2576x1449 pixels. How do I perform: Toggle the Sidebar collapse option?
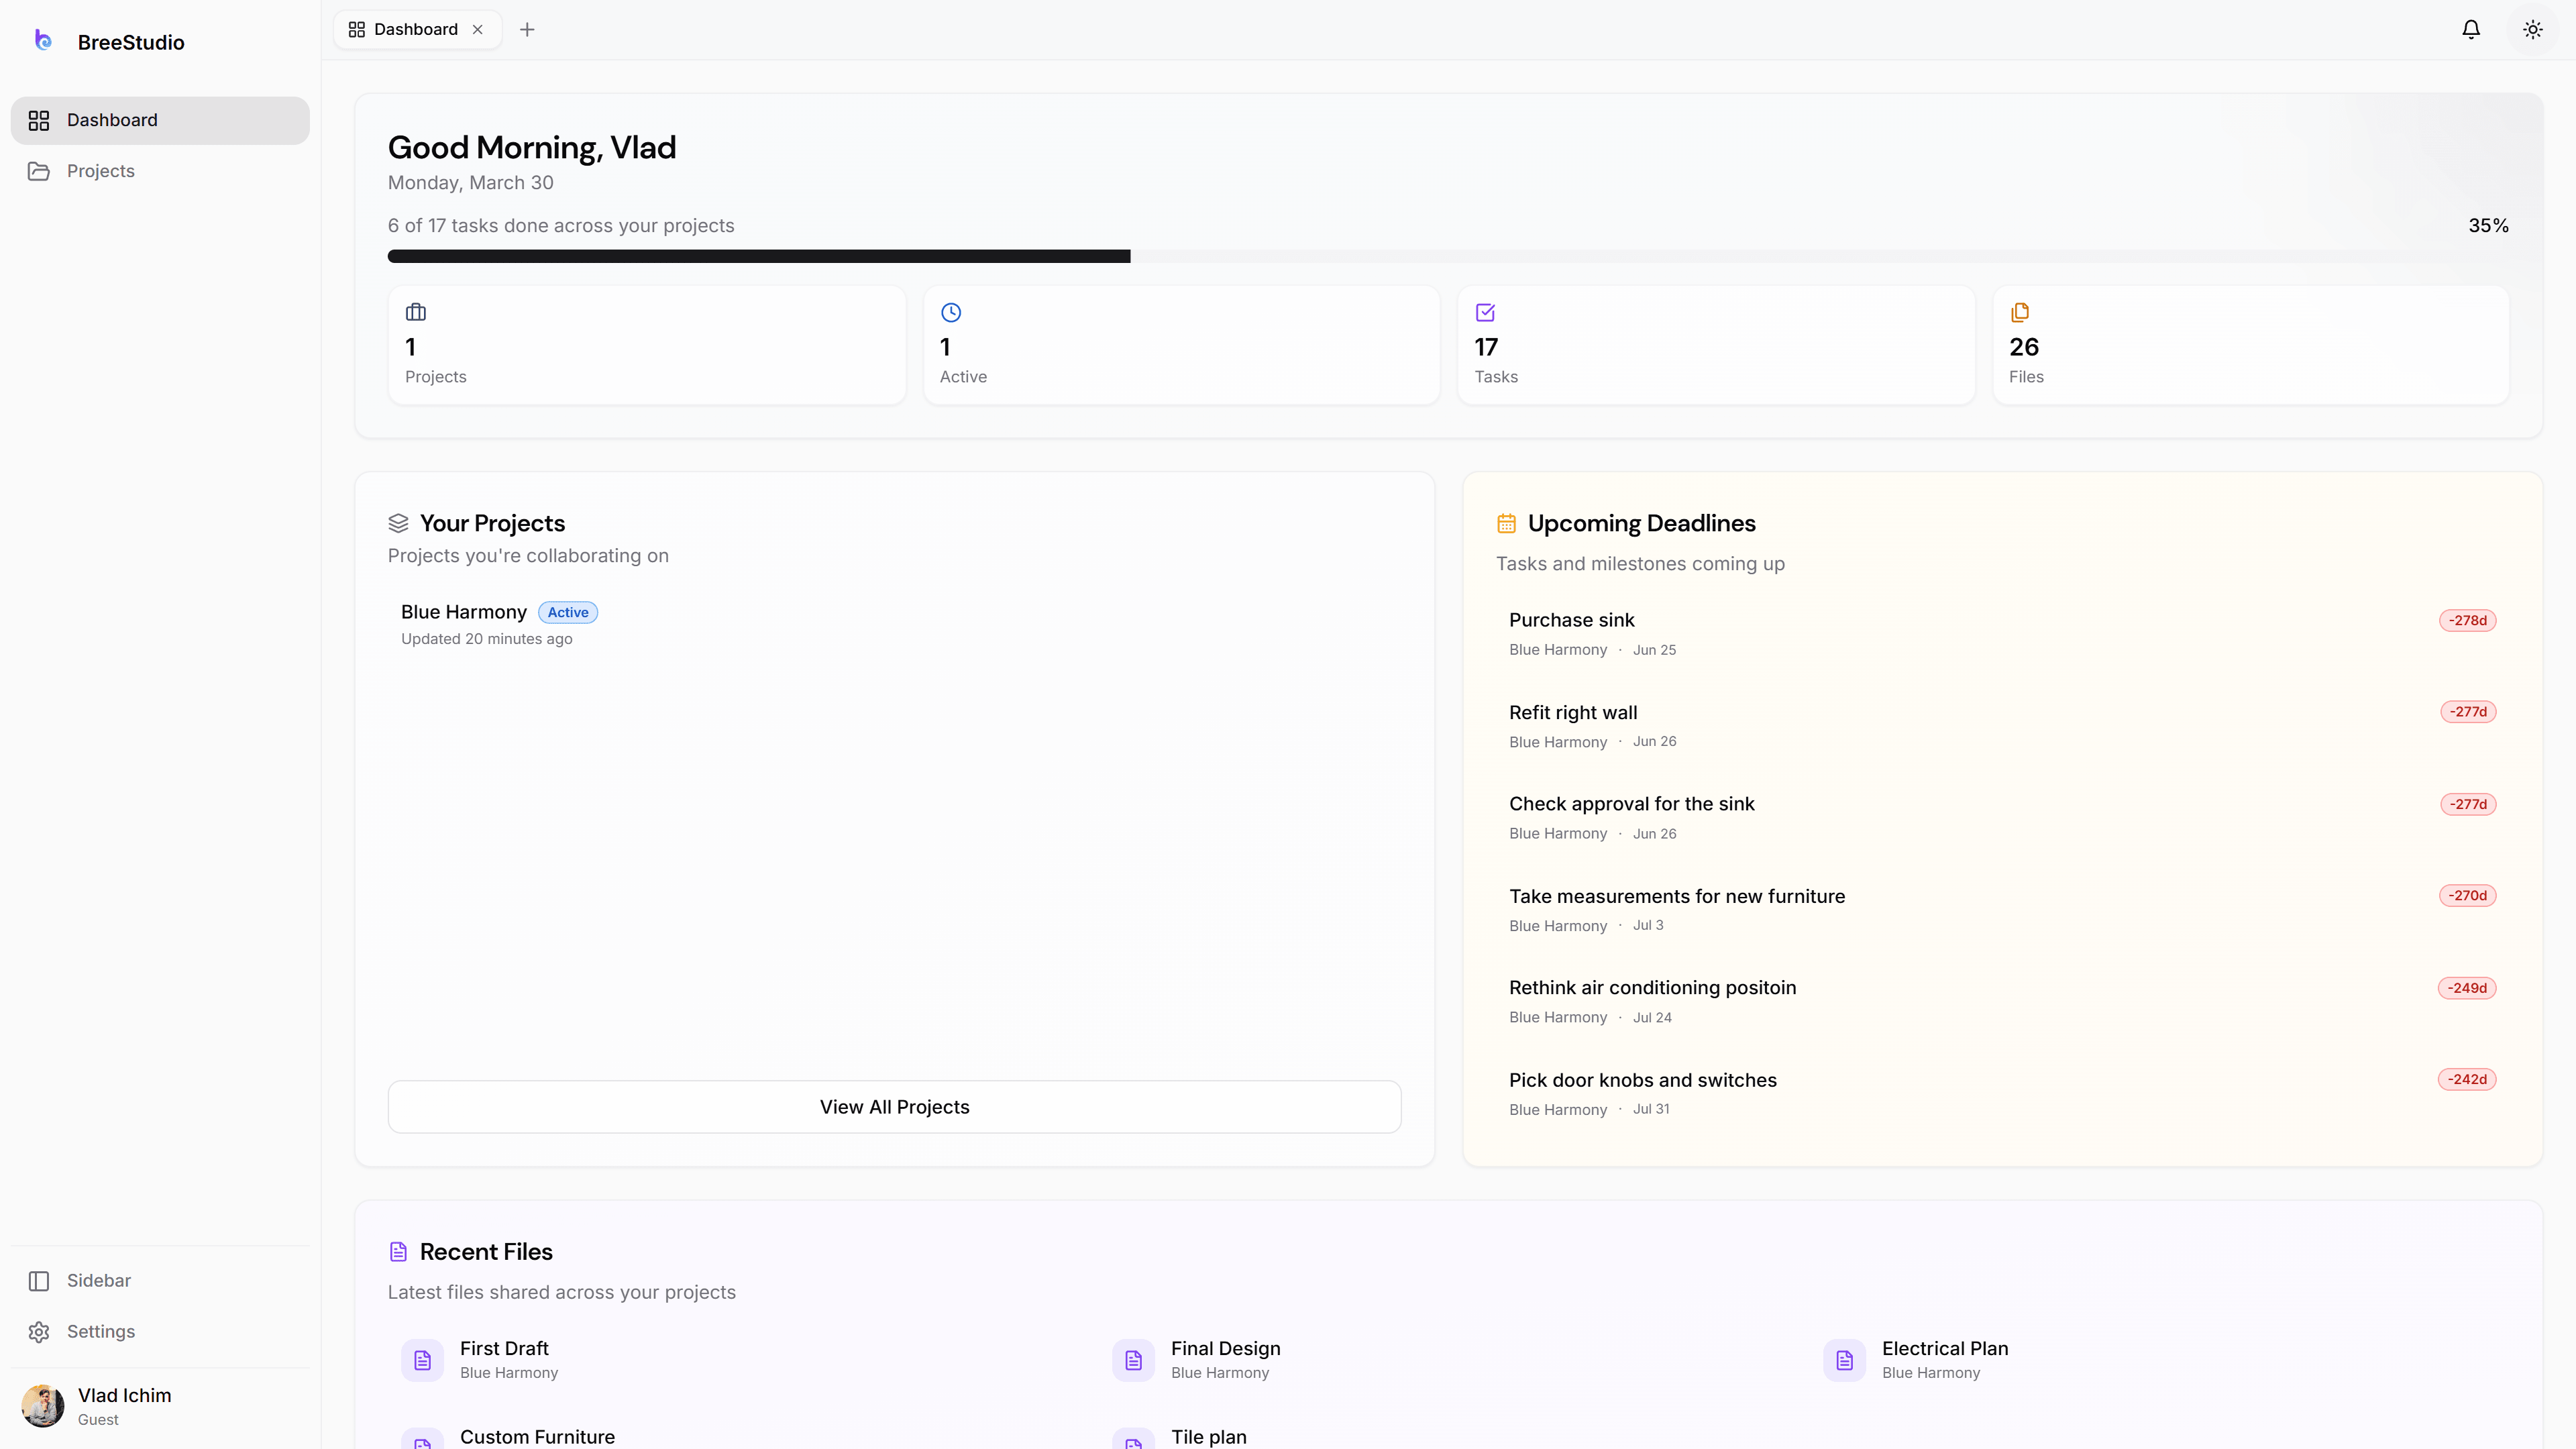(x=160, y=1281)
